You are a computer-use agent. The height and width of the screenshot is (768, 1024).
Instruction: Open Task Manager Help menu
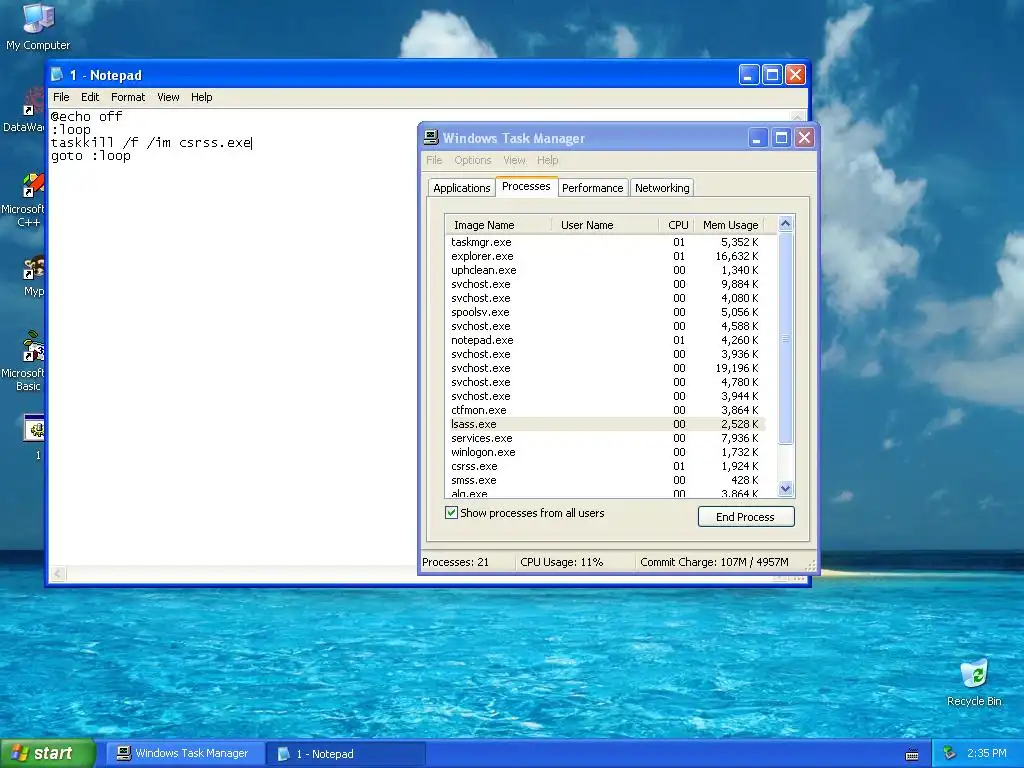pos(547,160)
